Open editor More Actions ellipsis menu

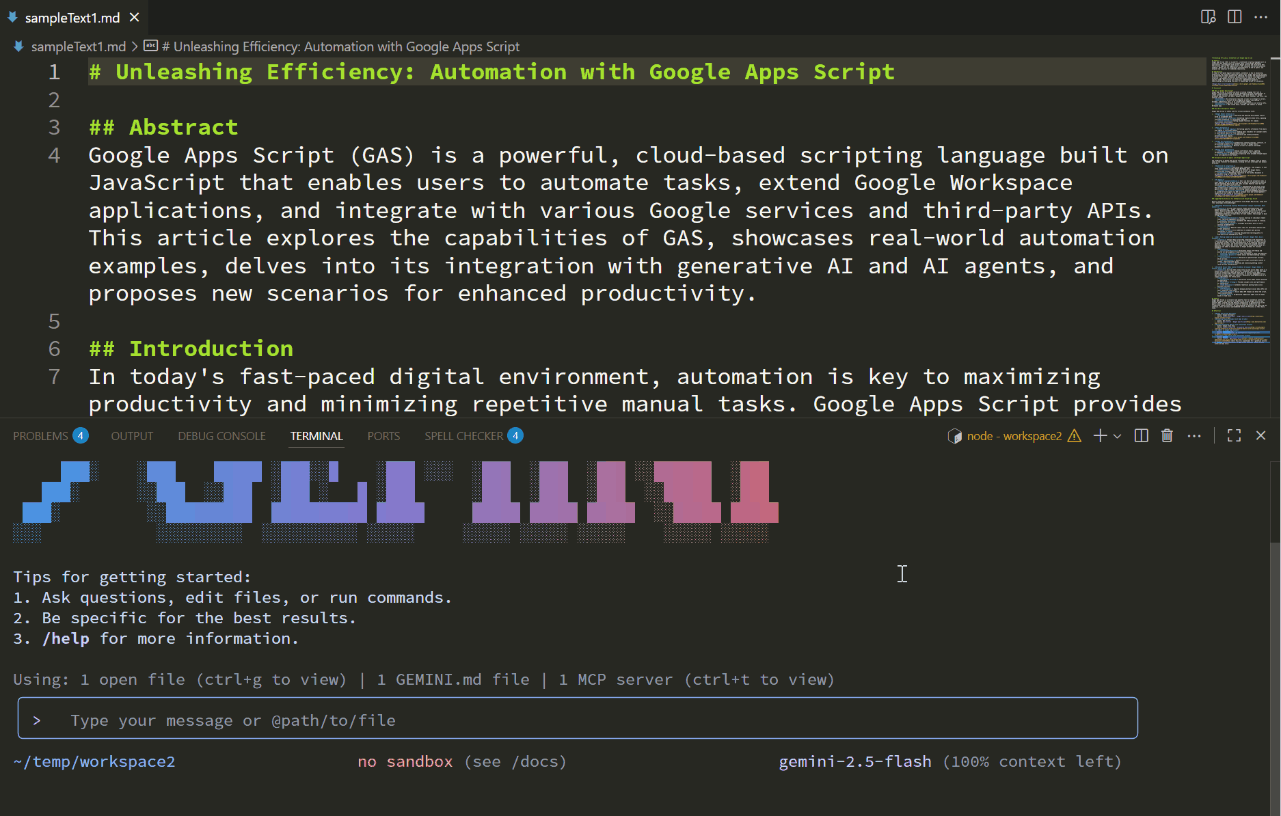1261,17
